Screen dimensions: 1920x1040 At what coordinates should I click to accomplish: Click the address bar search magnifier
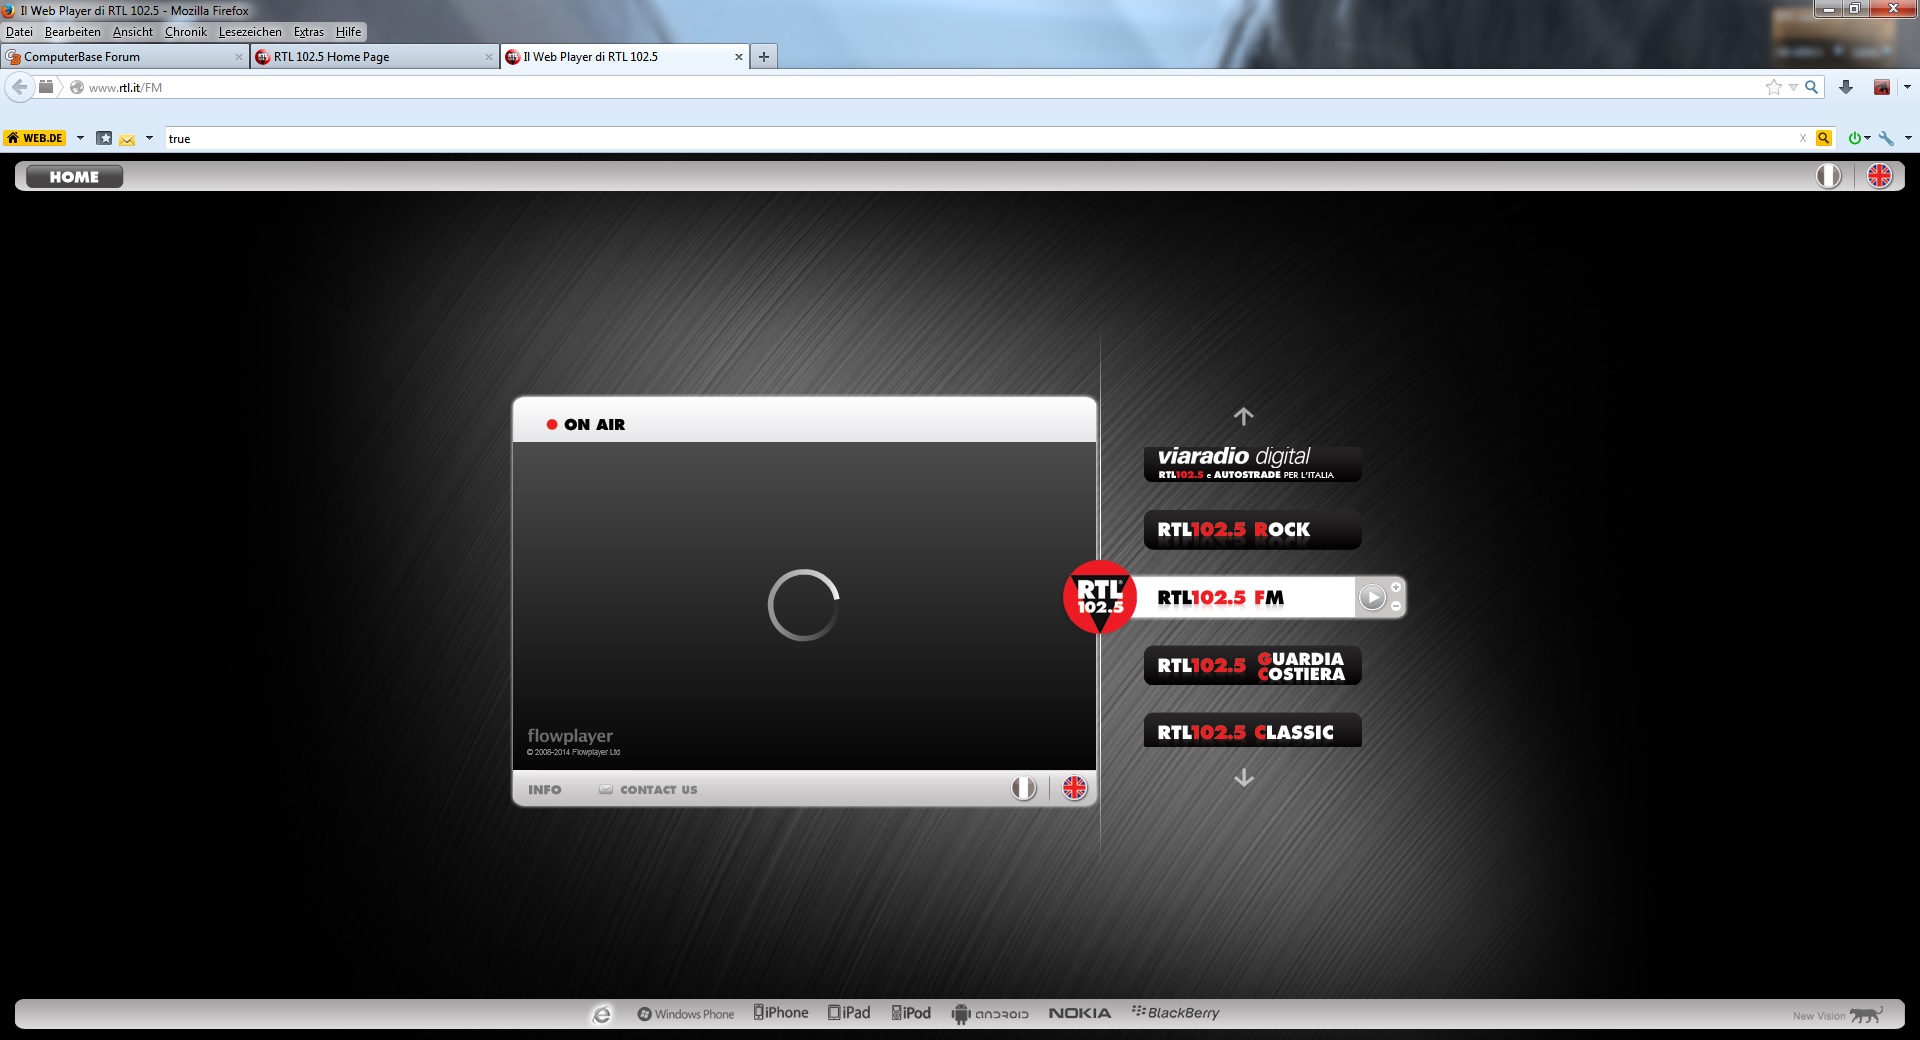tap(1811, 87)
